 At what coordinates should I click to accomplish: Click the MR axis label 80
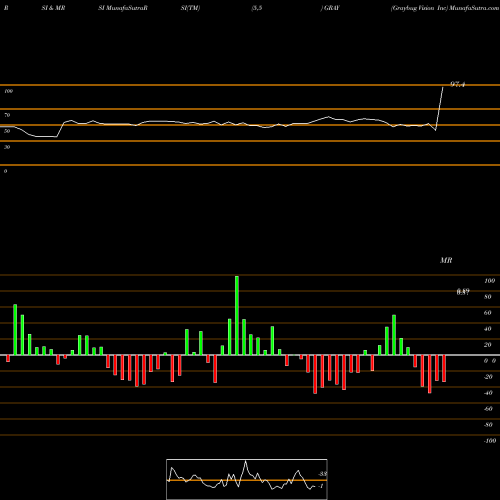[x=488, y=297]
